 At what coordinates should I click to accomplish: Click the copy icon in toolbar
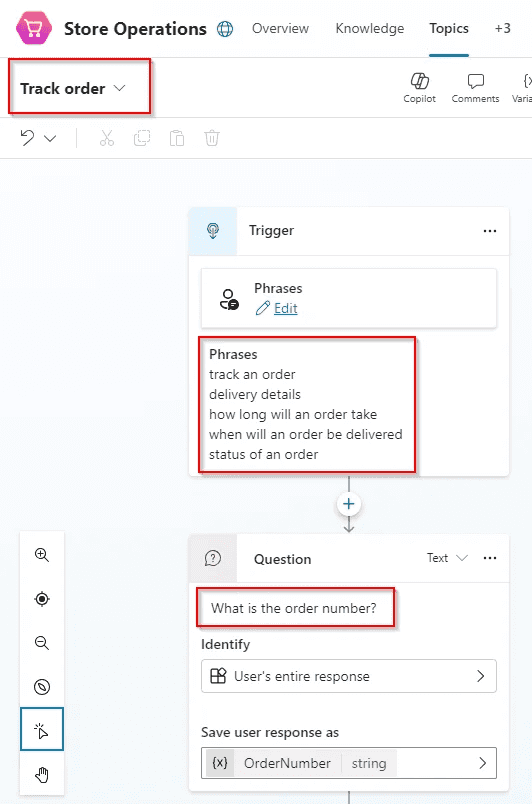(x=142, y=138)
